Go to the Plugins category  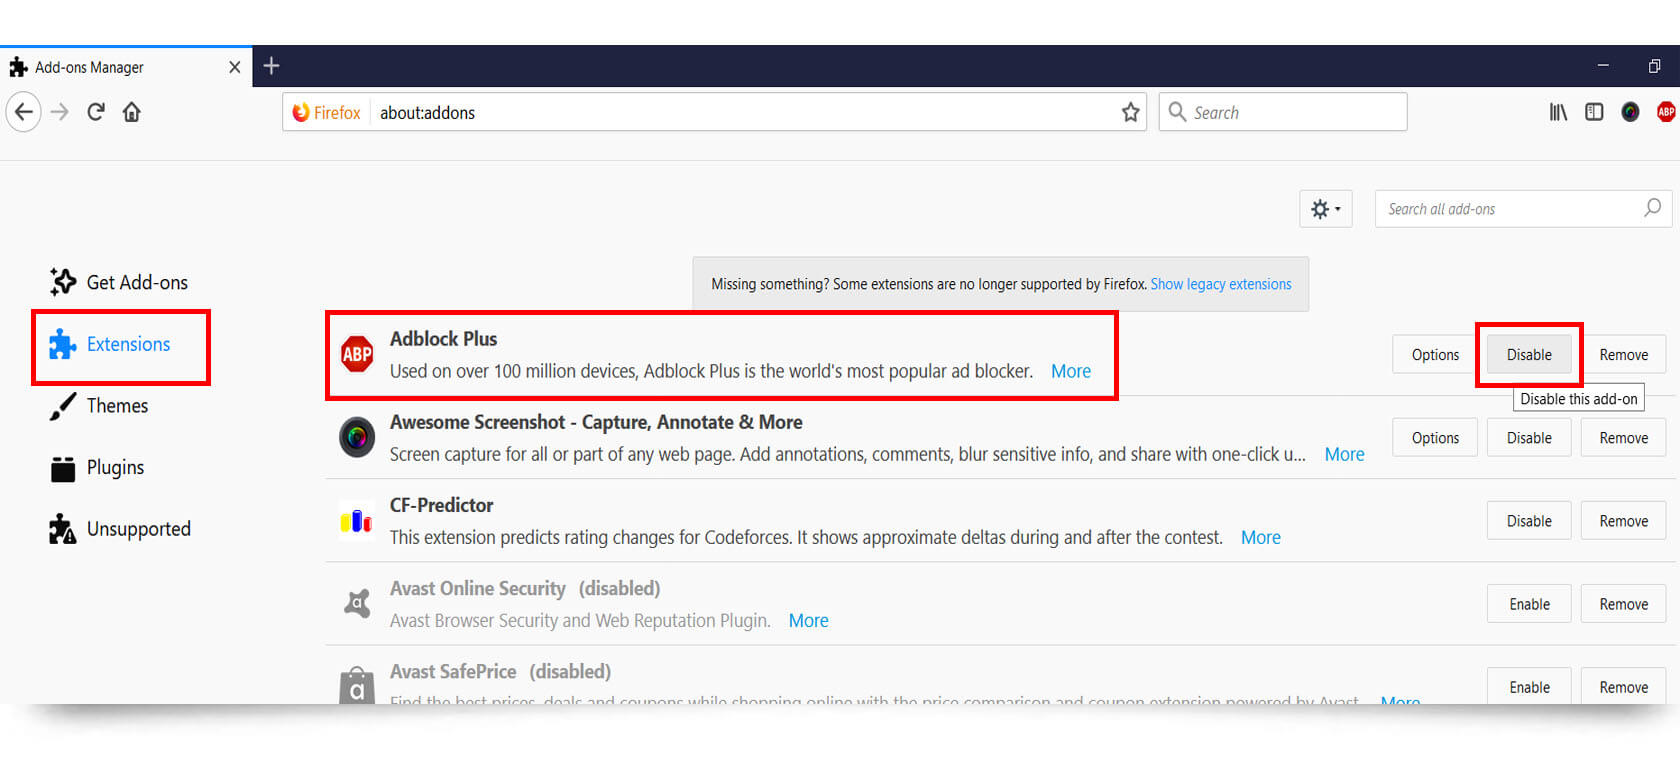[97, 468]
